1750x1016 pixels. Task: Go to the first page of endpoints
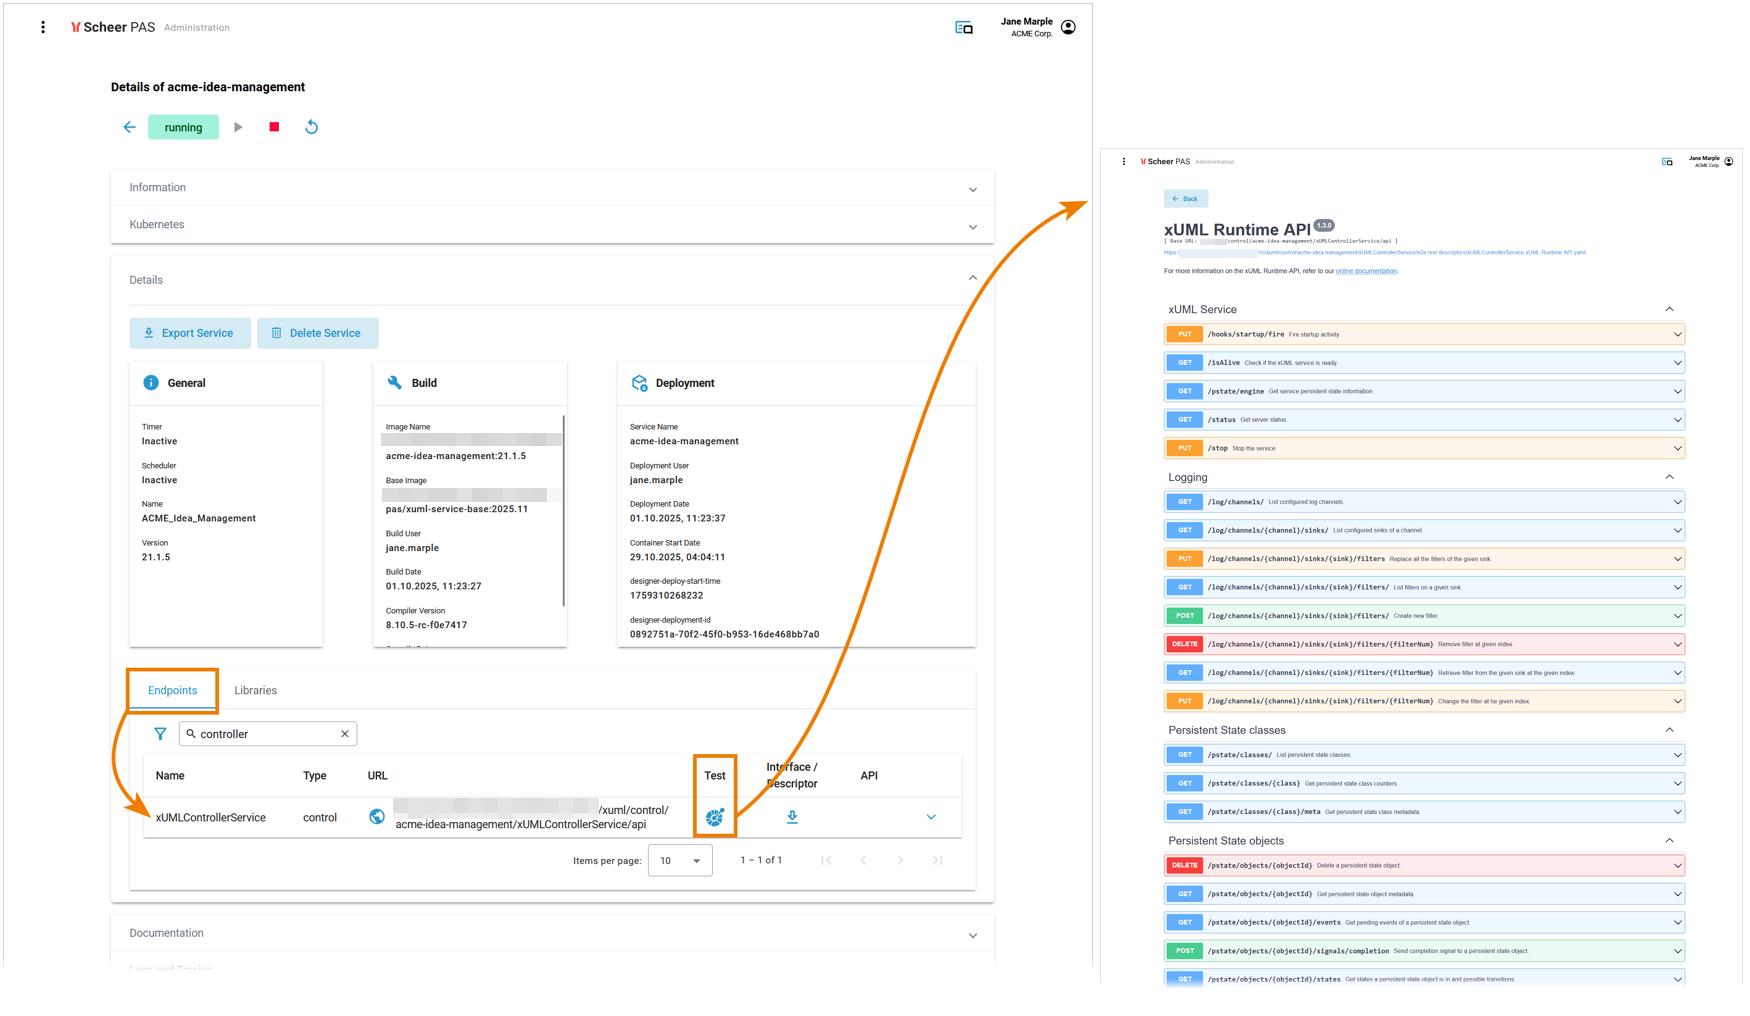826,861
